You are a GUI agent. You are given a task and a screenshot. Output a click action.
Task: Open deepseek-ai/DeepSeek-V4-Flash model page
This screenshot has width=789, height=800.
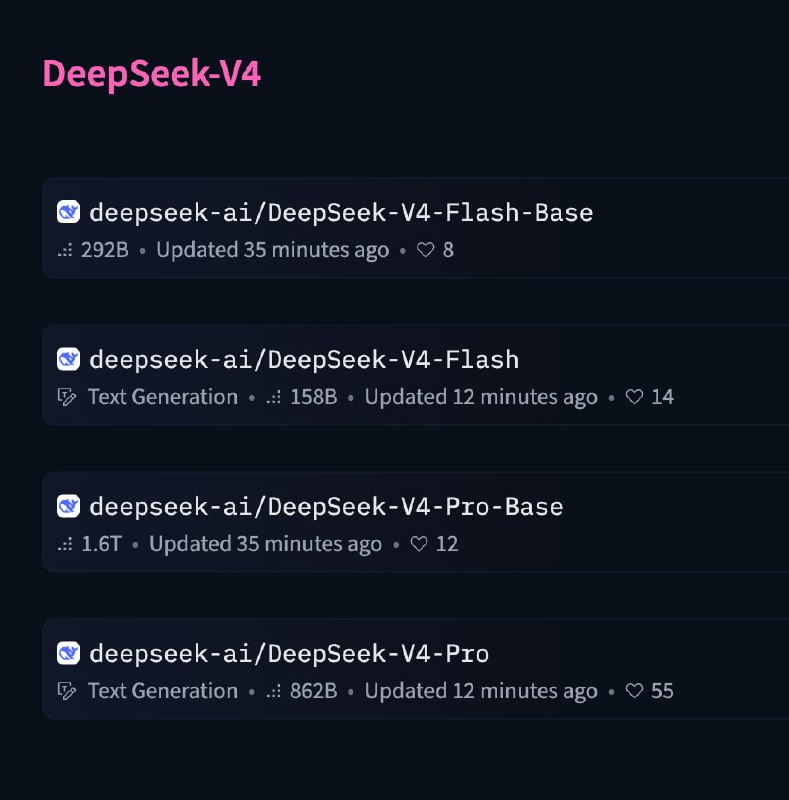[x=304, y=359]
